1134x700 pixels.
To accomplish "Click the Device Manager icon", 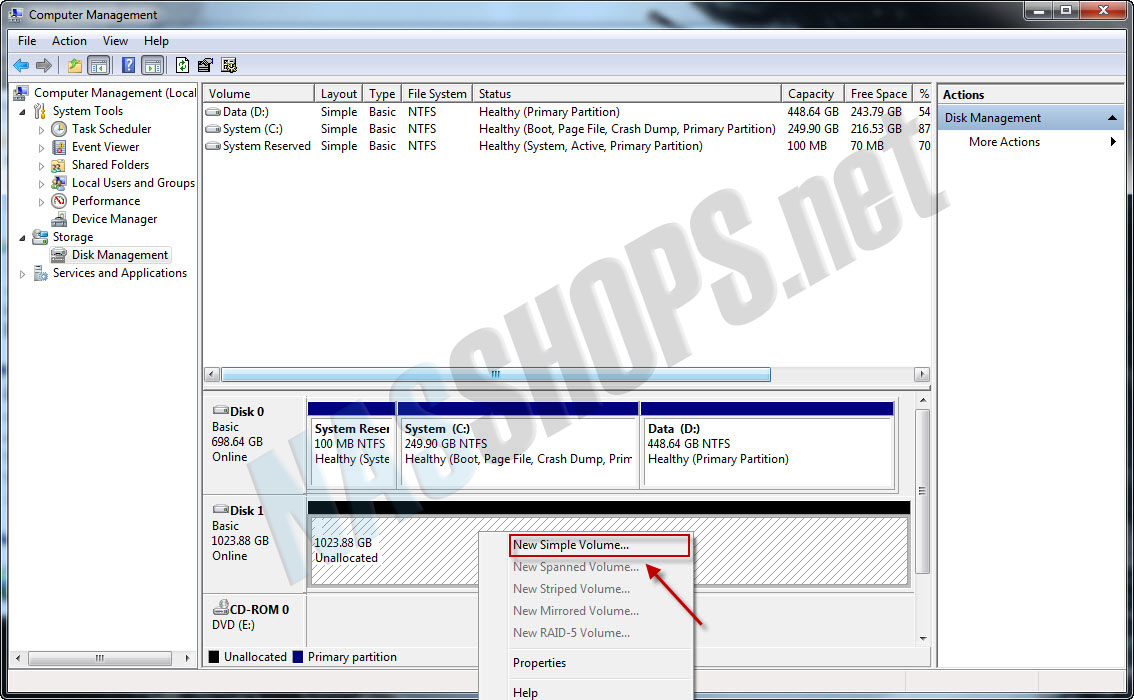I will [x=59, y=219].
